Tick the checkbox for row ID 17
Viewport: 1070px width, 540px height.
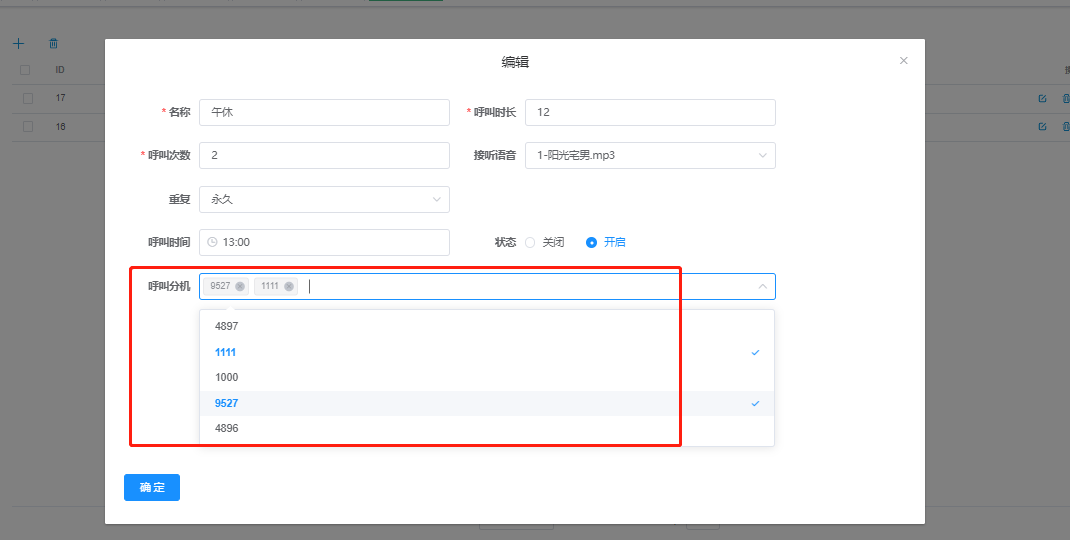coord(28,98)
